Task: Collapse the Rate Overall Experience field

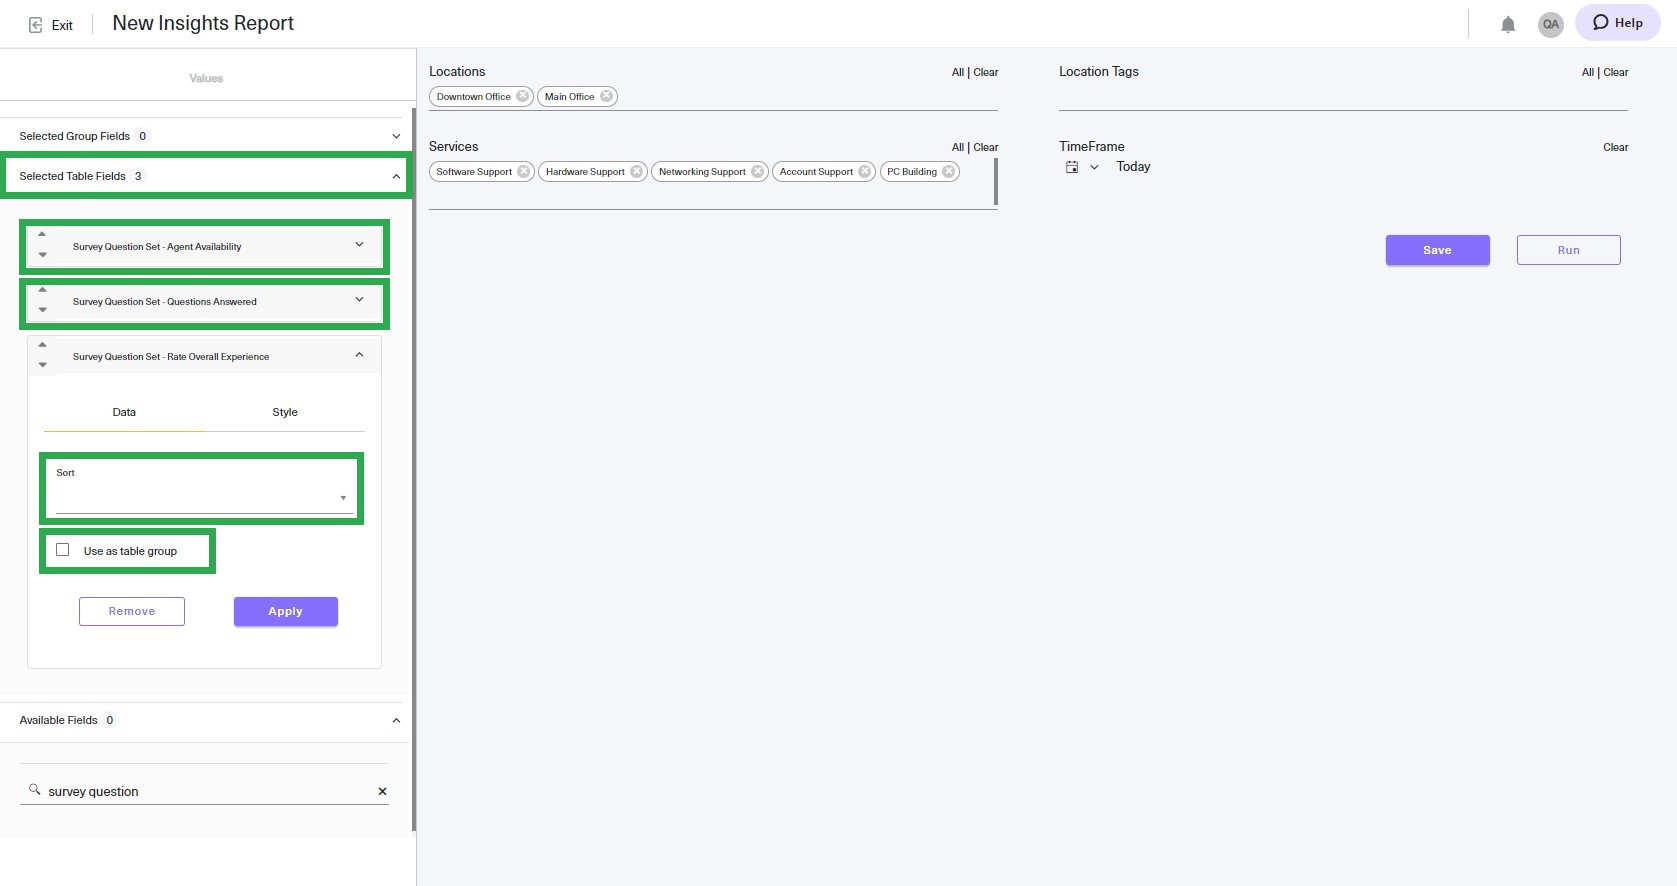Action: click(359, 354)
